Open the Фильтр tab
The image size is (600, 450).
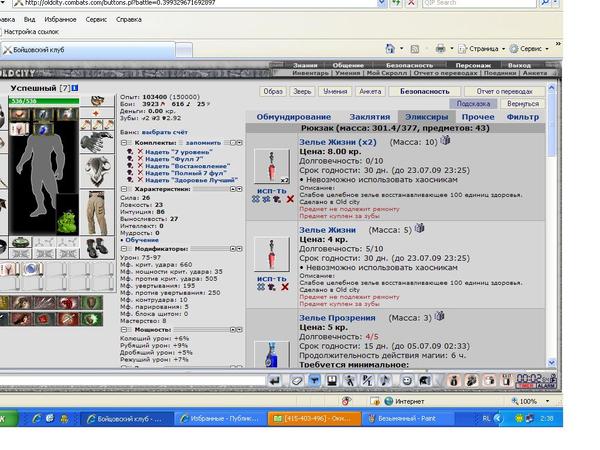(x=523, y=117)
